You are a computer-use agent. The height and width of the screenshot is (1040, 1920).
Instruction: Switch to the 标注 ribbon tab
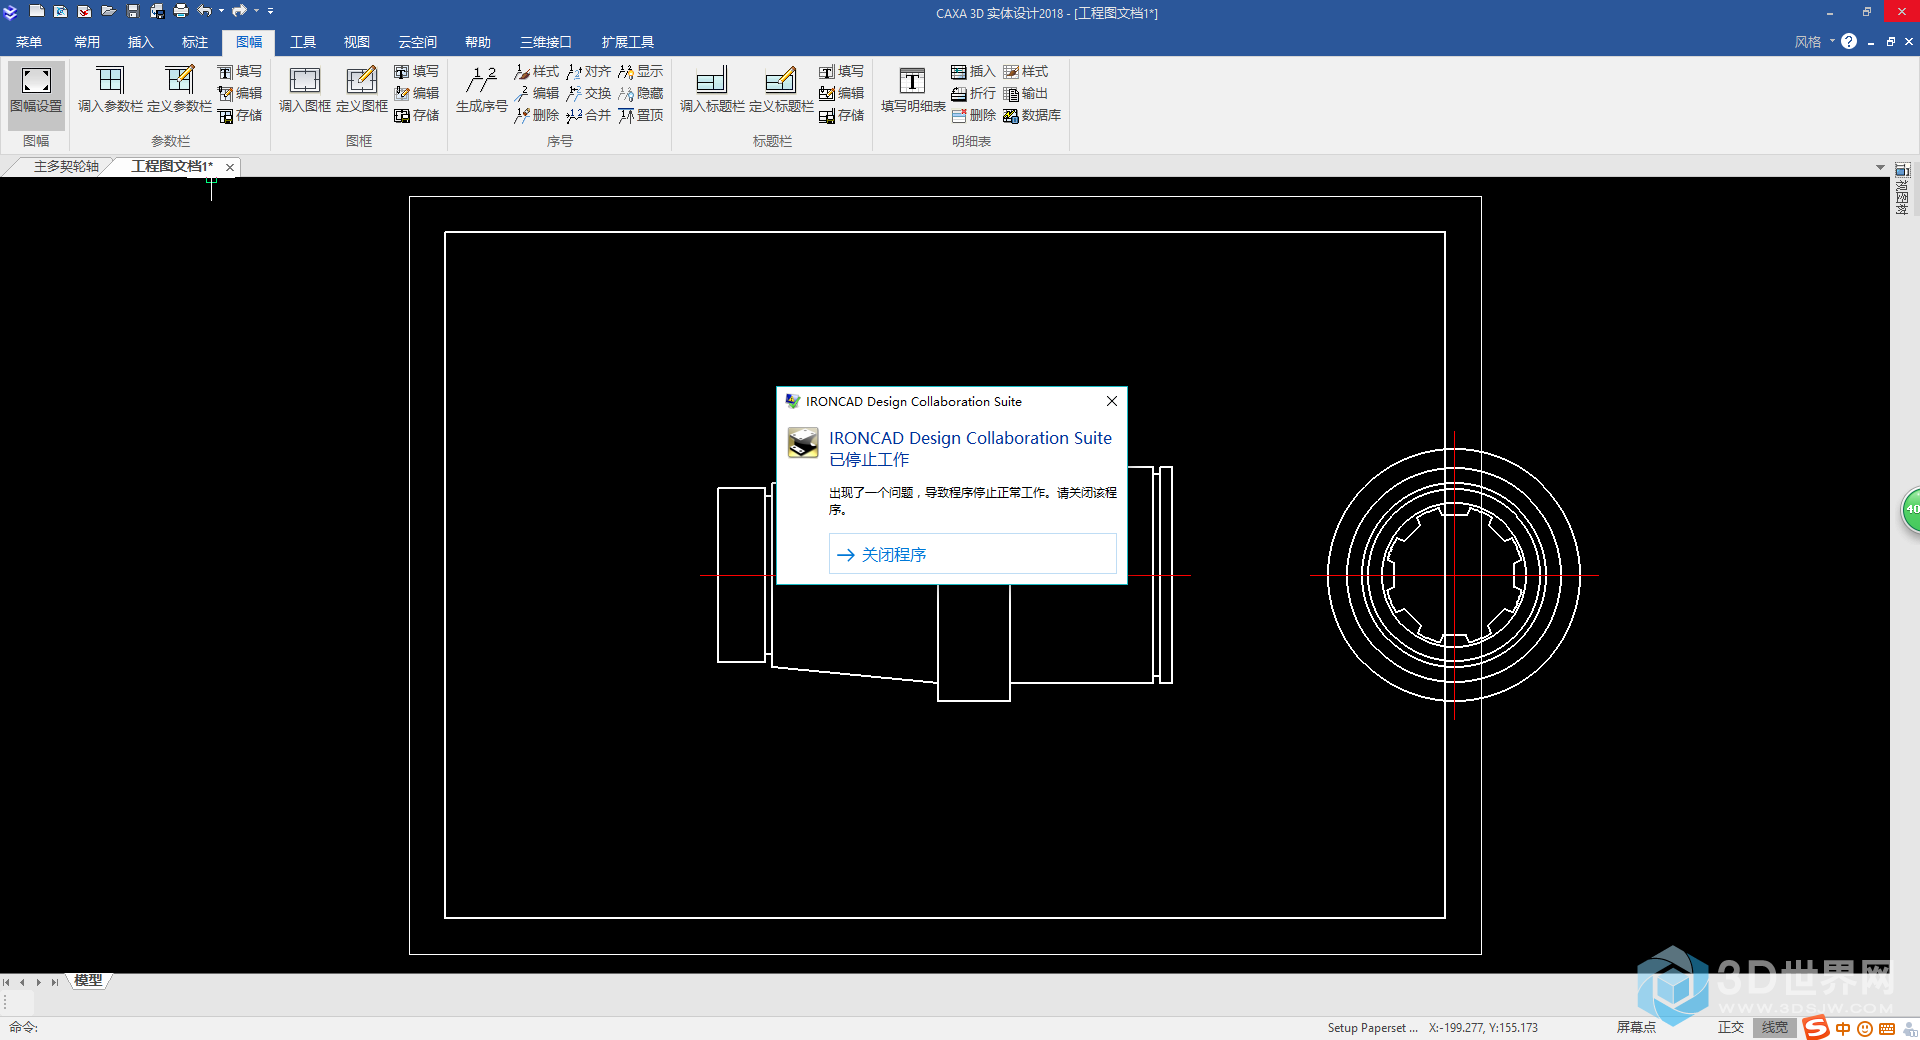(x=195, y=42)
